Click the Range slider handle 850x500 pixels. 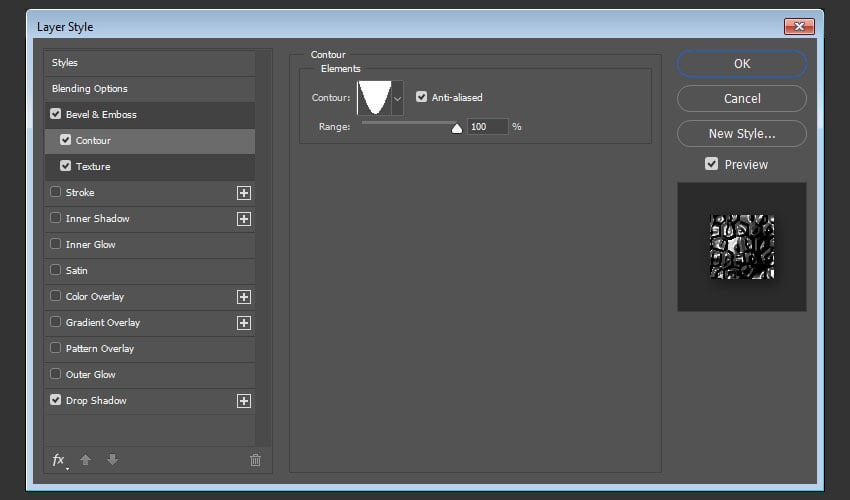click(457, 128)
